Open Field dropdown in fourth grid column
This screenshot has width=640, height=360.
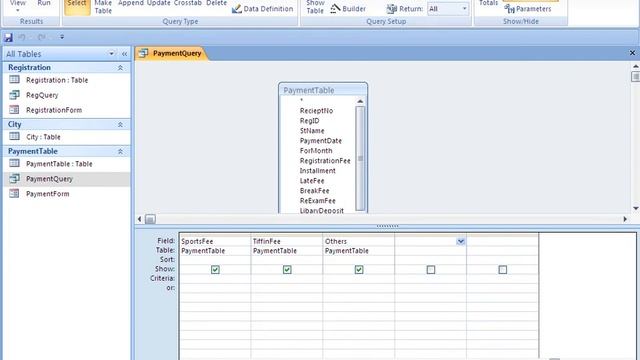pyautogui.click(x=461, y=241)
